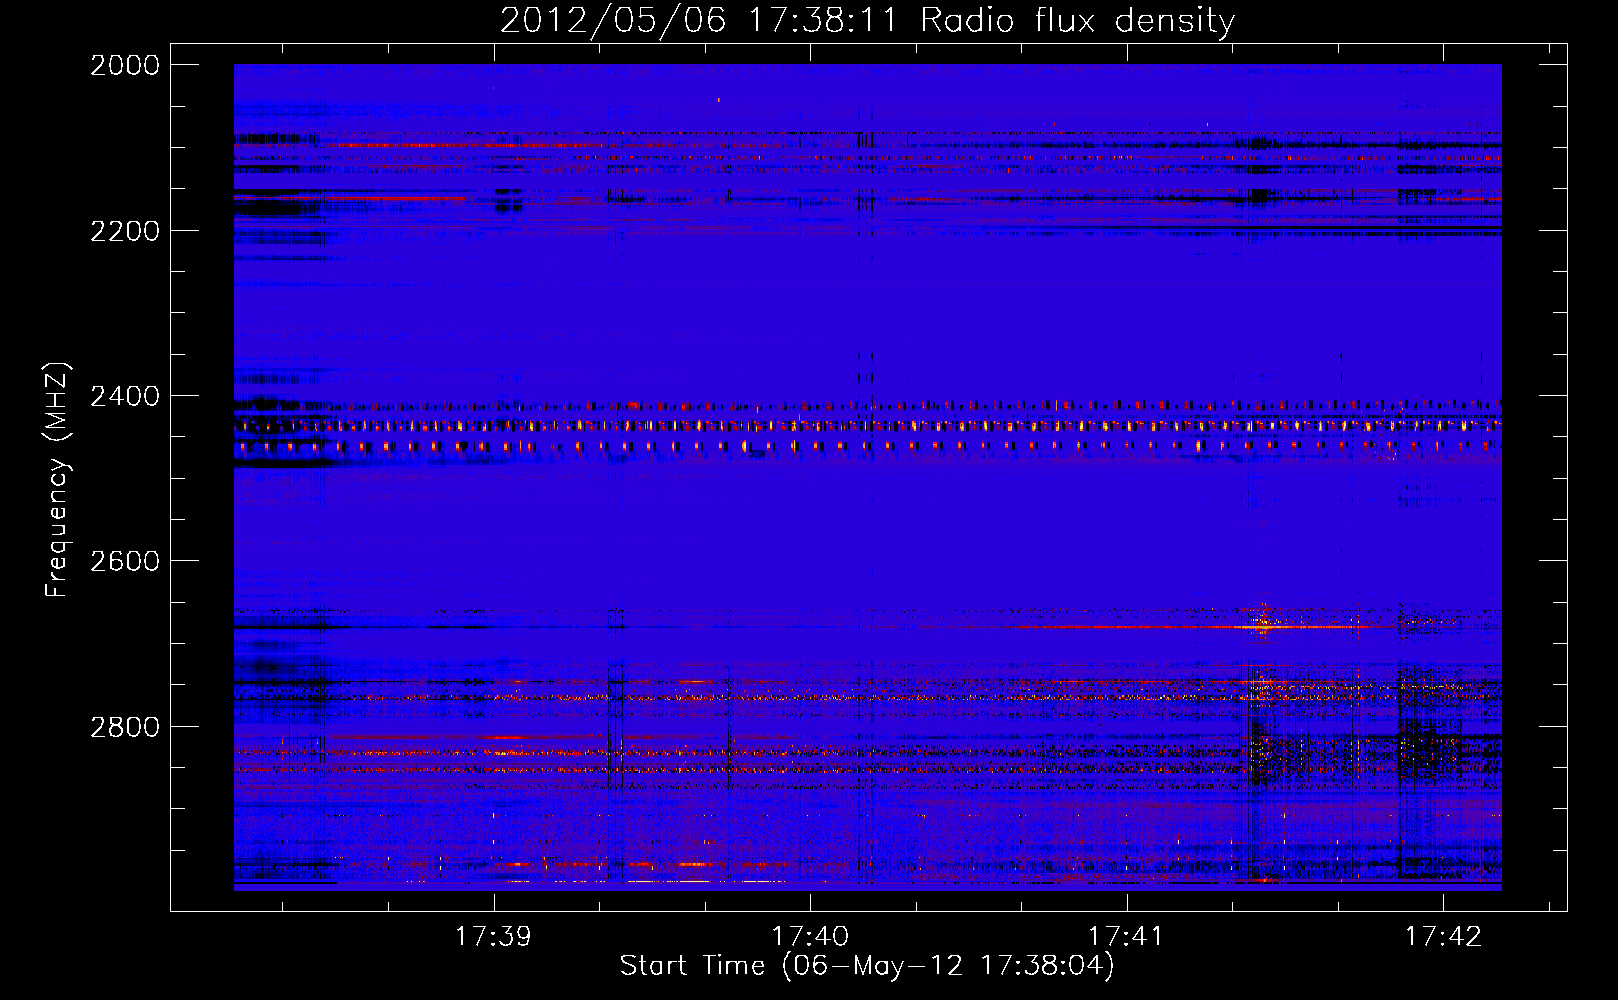The image size is (1618, 1000).
Task: Select the '2000' frequency axis label
Action: point(125,65)
